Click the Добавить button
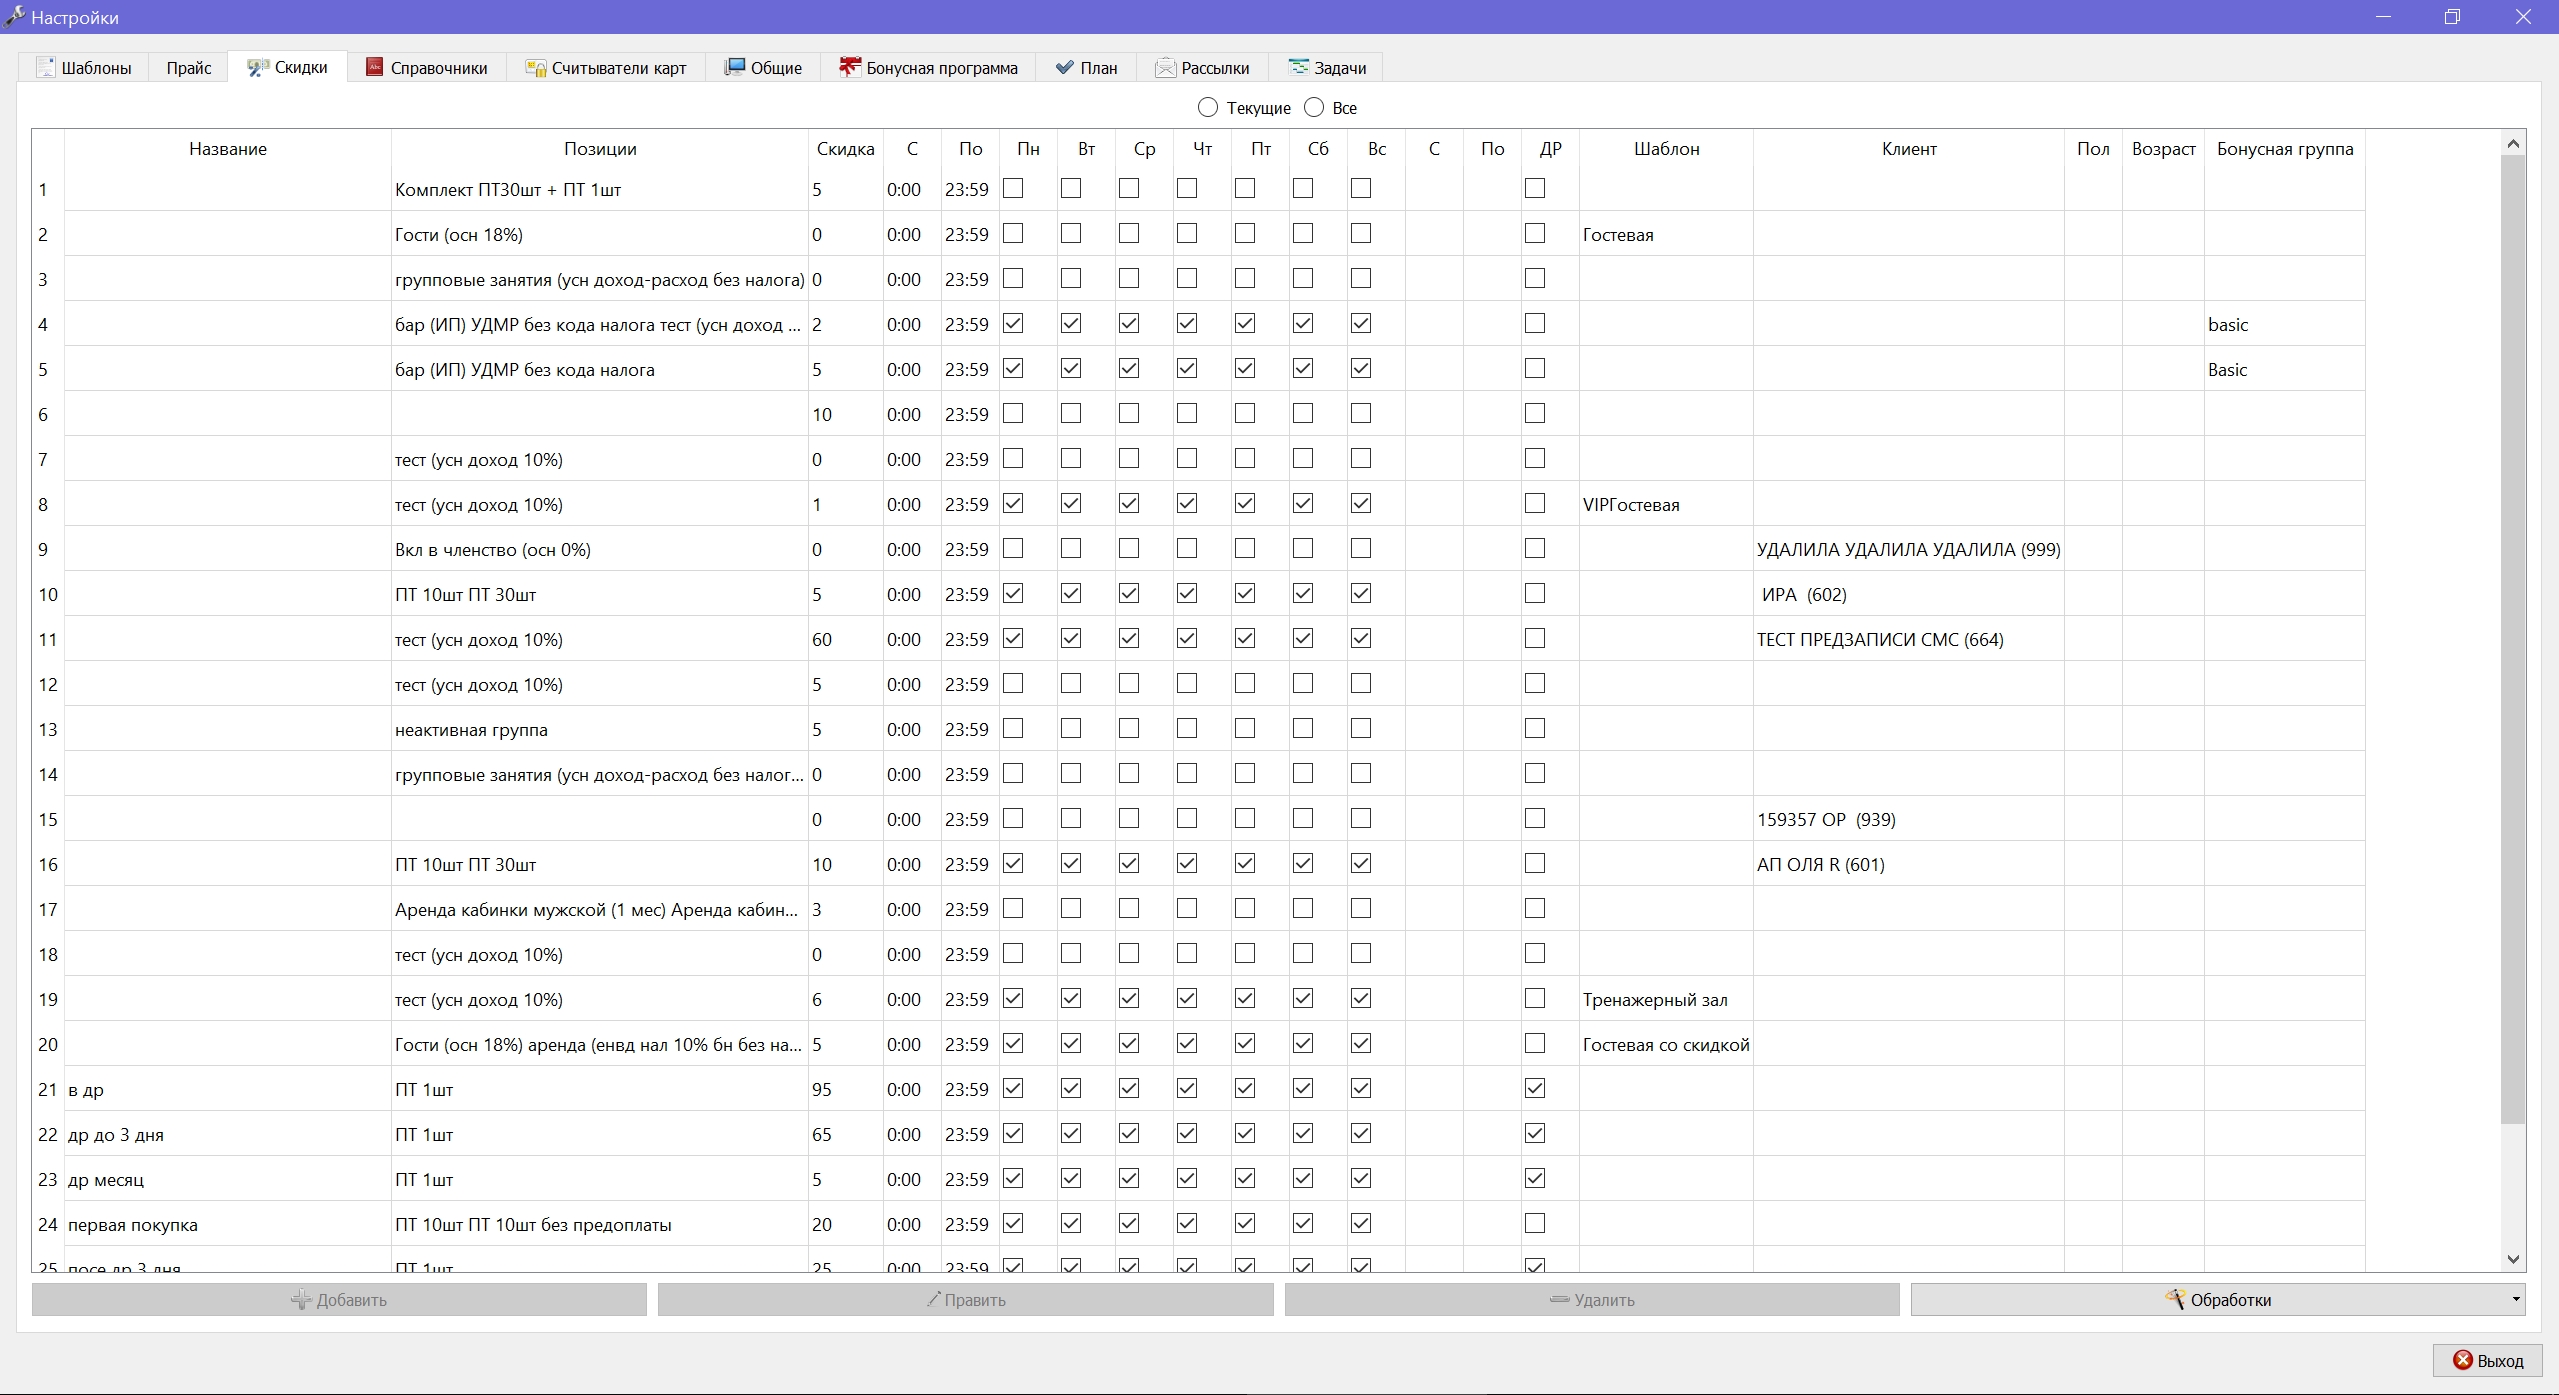 pyautogui.click(x=339, y=1299)
